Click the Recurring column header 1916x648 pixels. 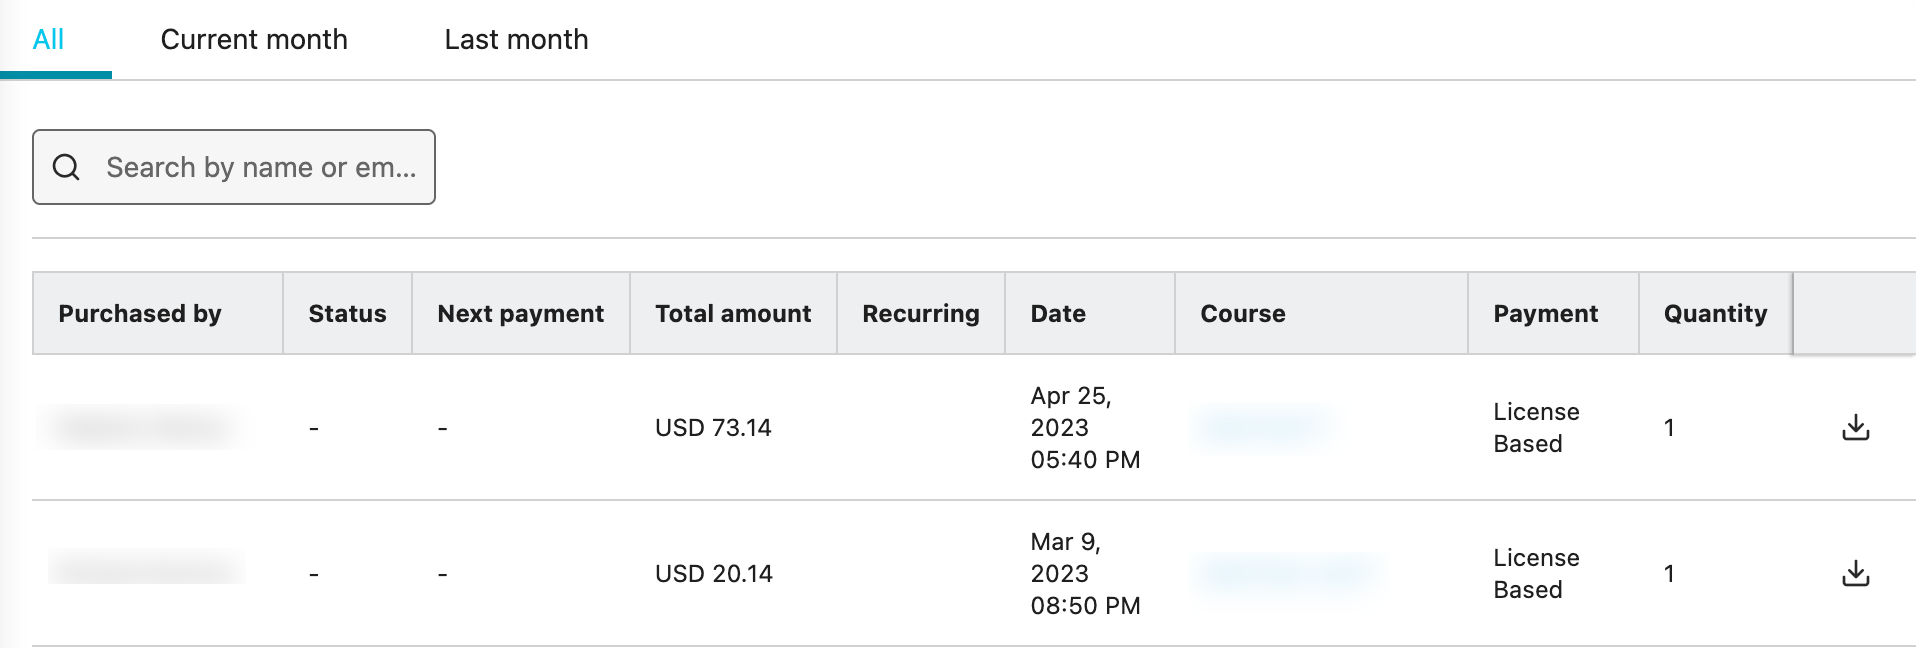[920, 314]
